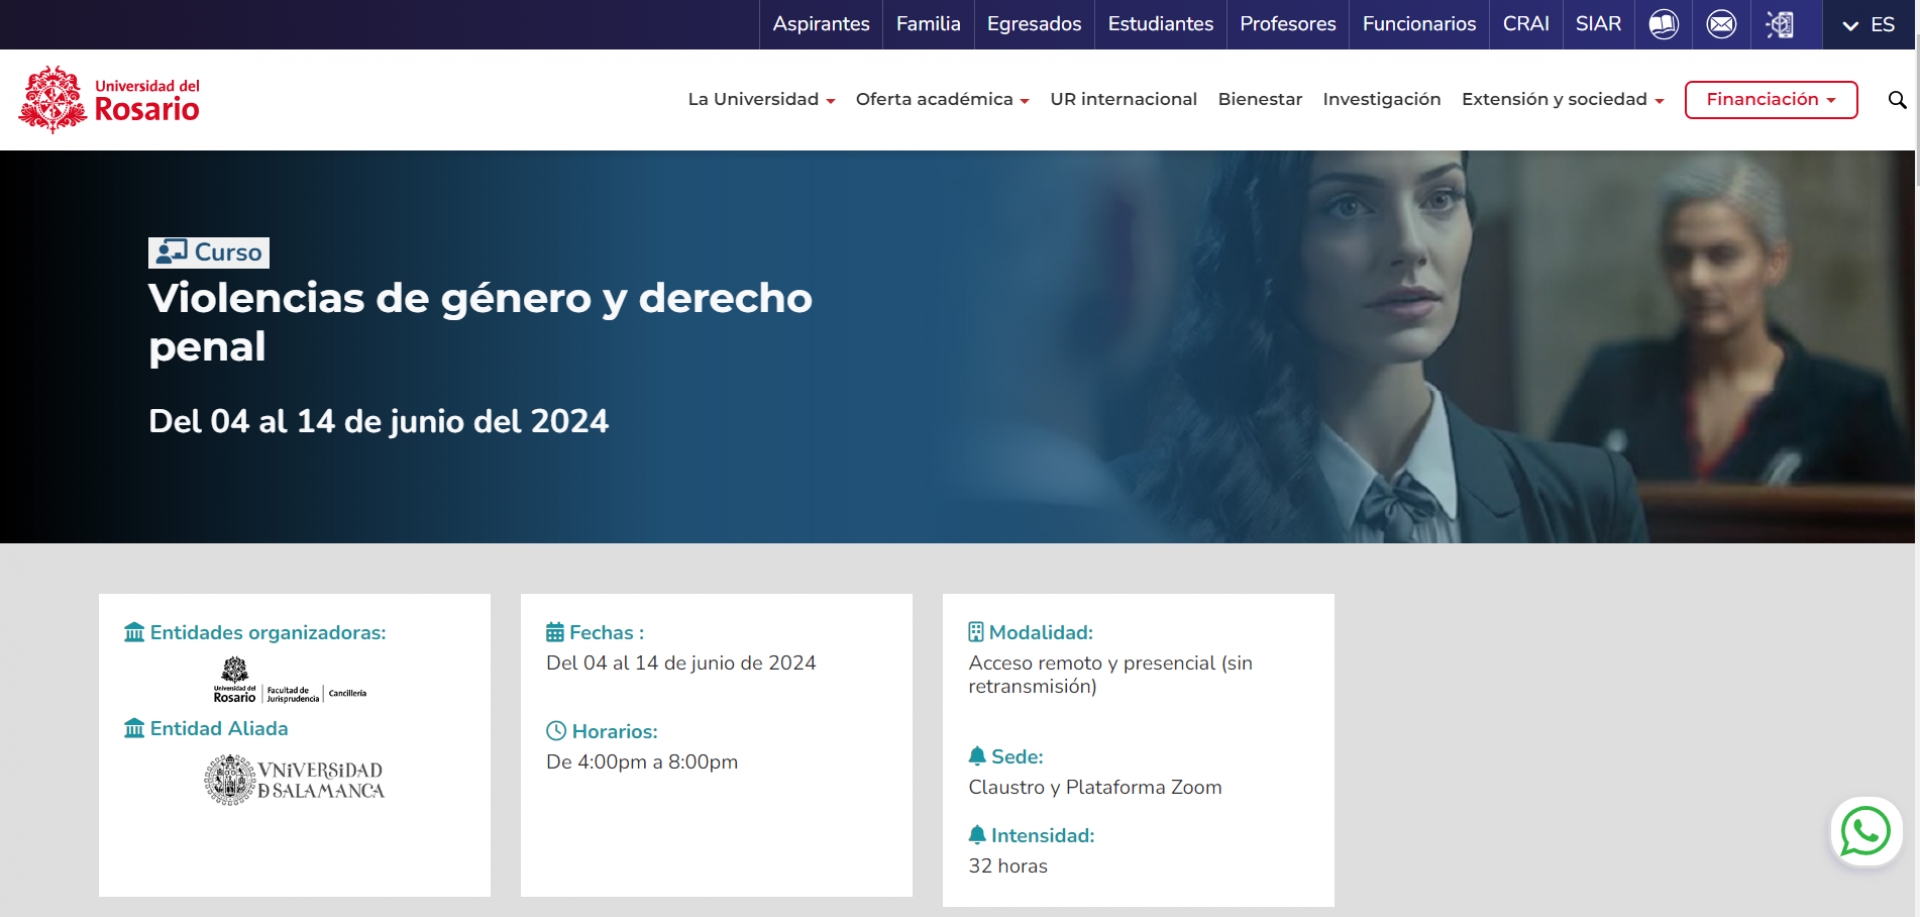The image size is (1920, 917).
Task: Select the Aspirantes link
Action: (821, 24)
